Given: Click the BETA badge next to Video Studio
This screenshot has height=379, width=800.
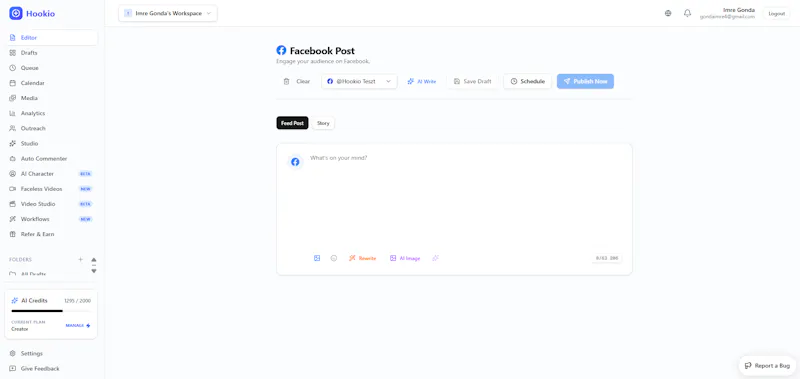Looking at the screenshot, I should pos(85,204).
